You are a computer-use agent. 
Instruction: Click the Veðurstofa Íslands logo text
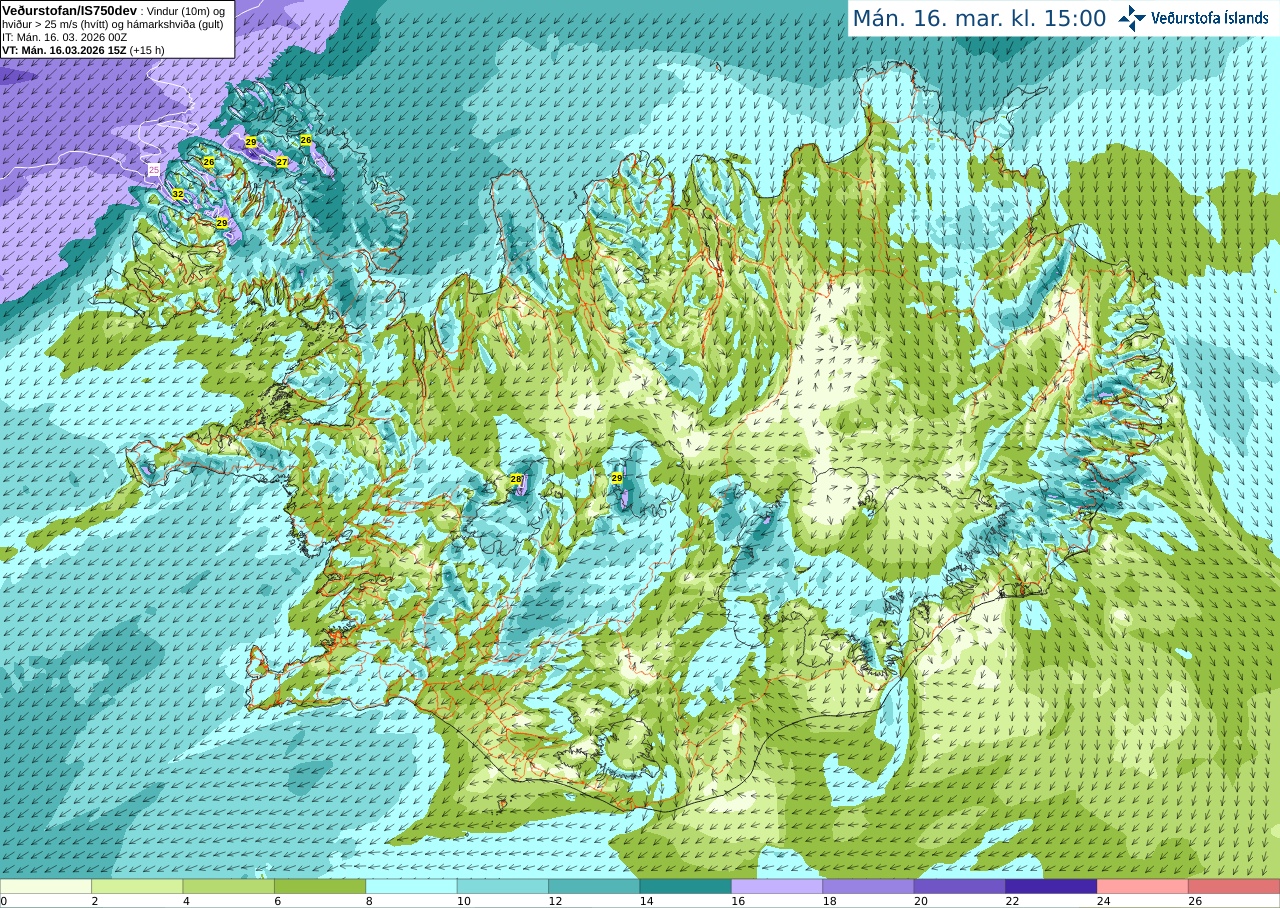coord(1210,18)
